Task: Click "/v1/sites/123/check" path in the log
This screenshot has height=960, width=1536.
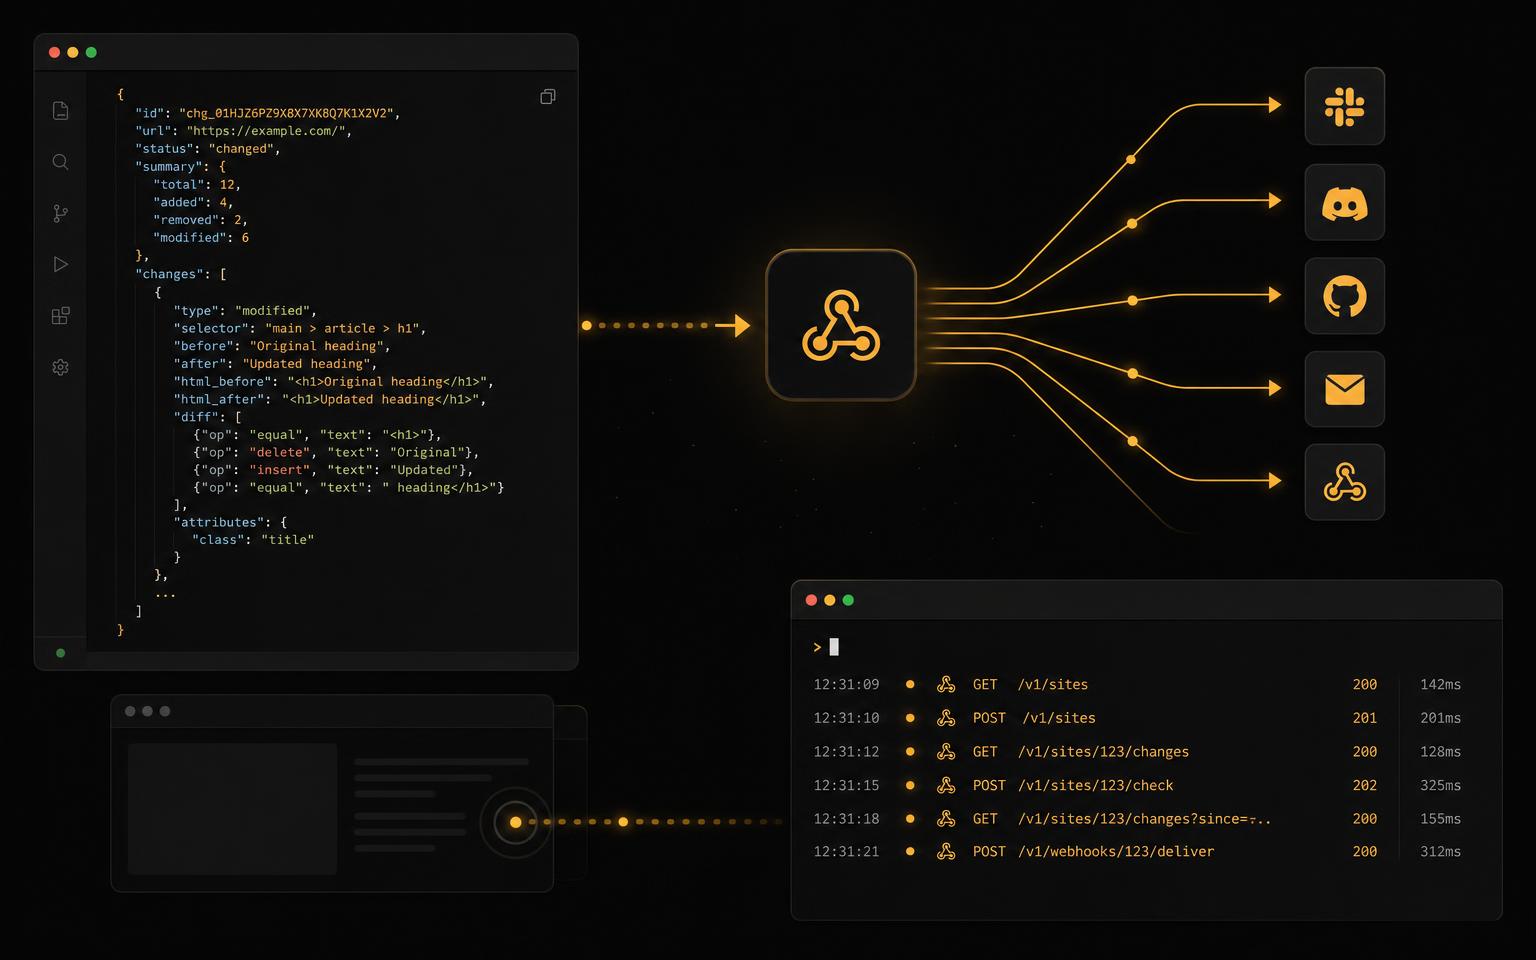Action: tap(1096, 785)
